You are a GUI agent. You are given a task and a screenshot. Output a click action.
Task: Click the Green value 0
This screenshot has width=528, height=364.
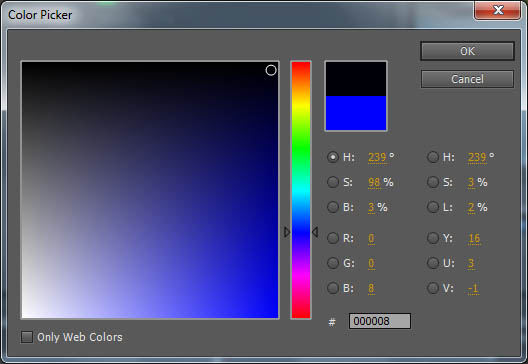371,263
